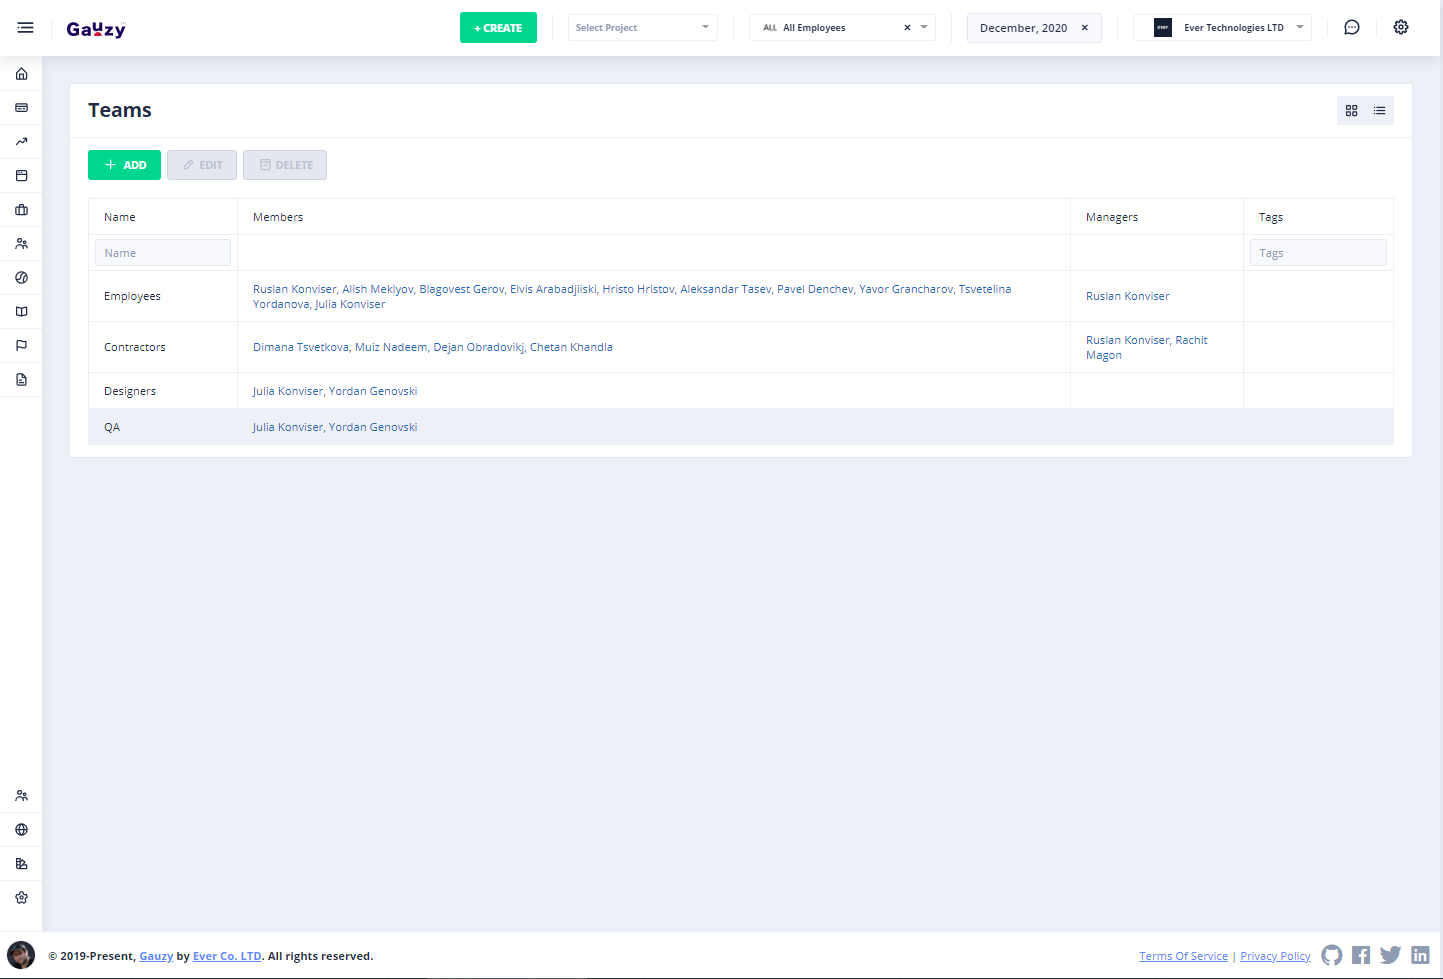The width and height of the screenshot is (1443, 979).
Task: Focus the Tags filter field
Action: coord(1317,253)
